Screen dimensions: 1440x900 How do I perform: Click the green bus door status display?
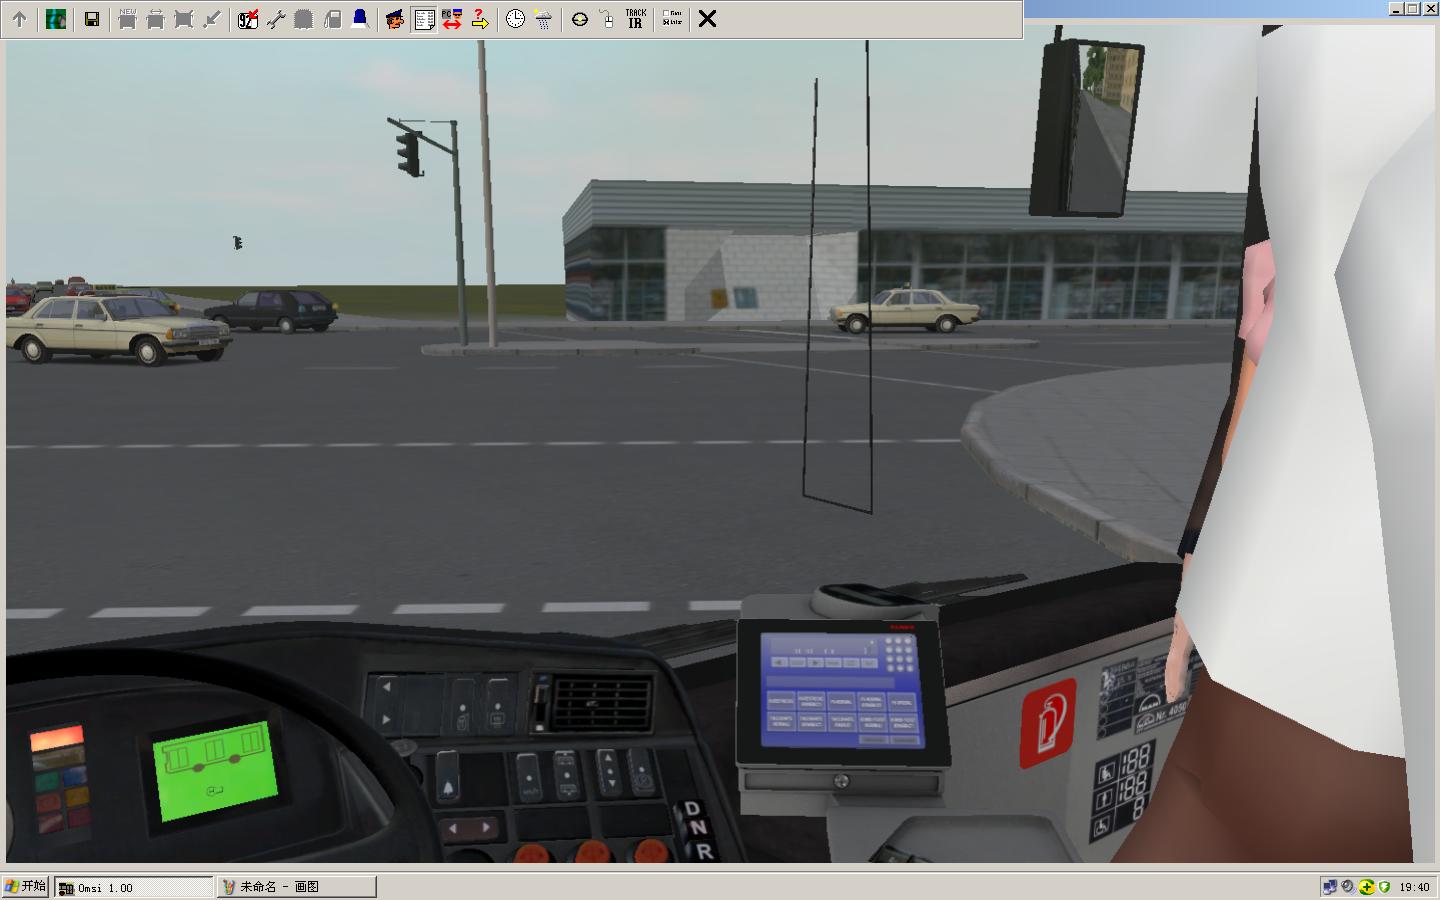tap(214, 772)
